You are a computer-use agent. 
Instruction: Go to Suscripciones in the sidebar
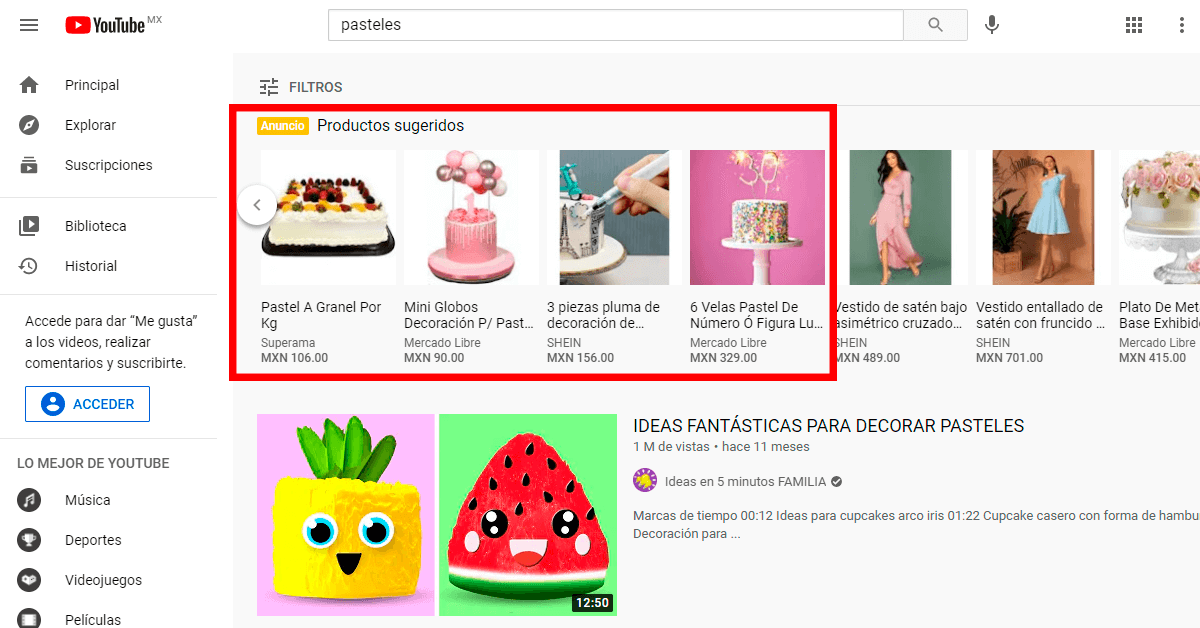108,164
